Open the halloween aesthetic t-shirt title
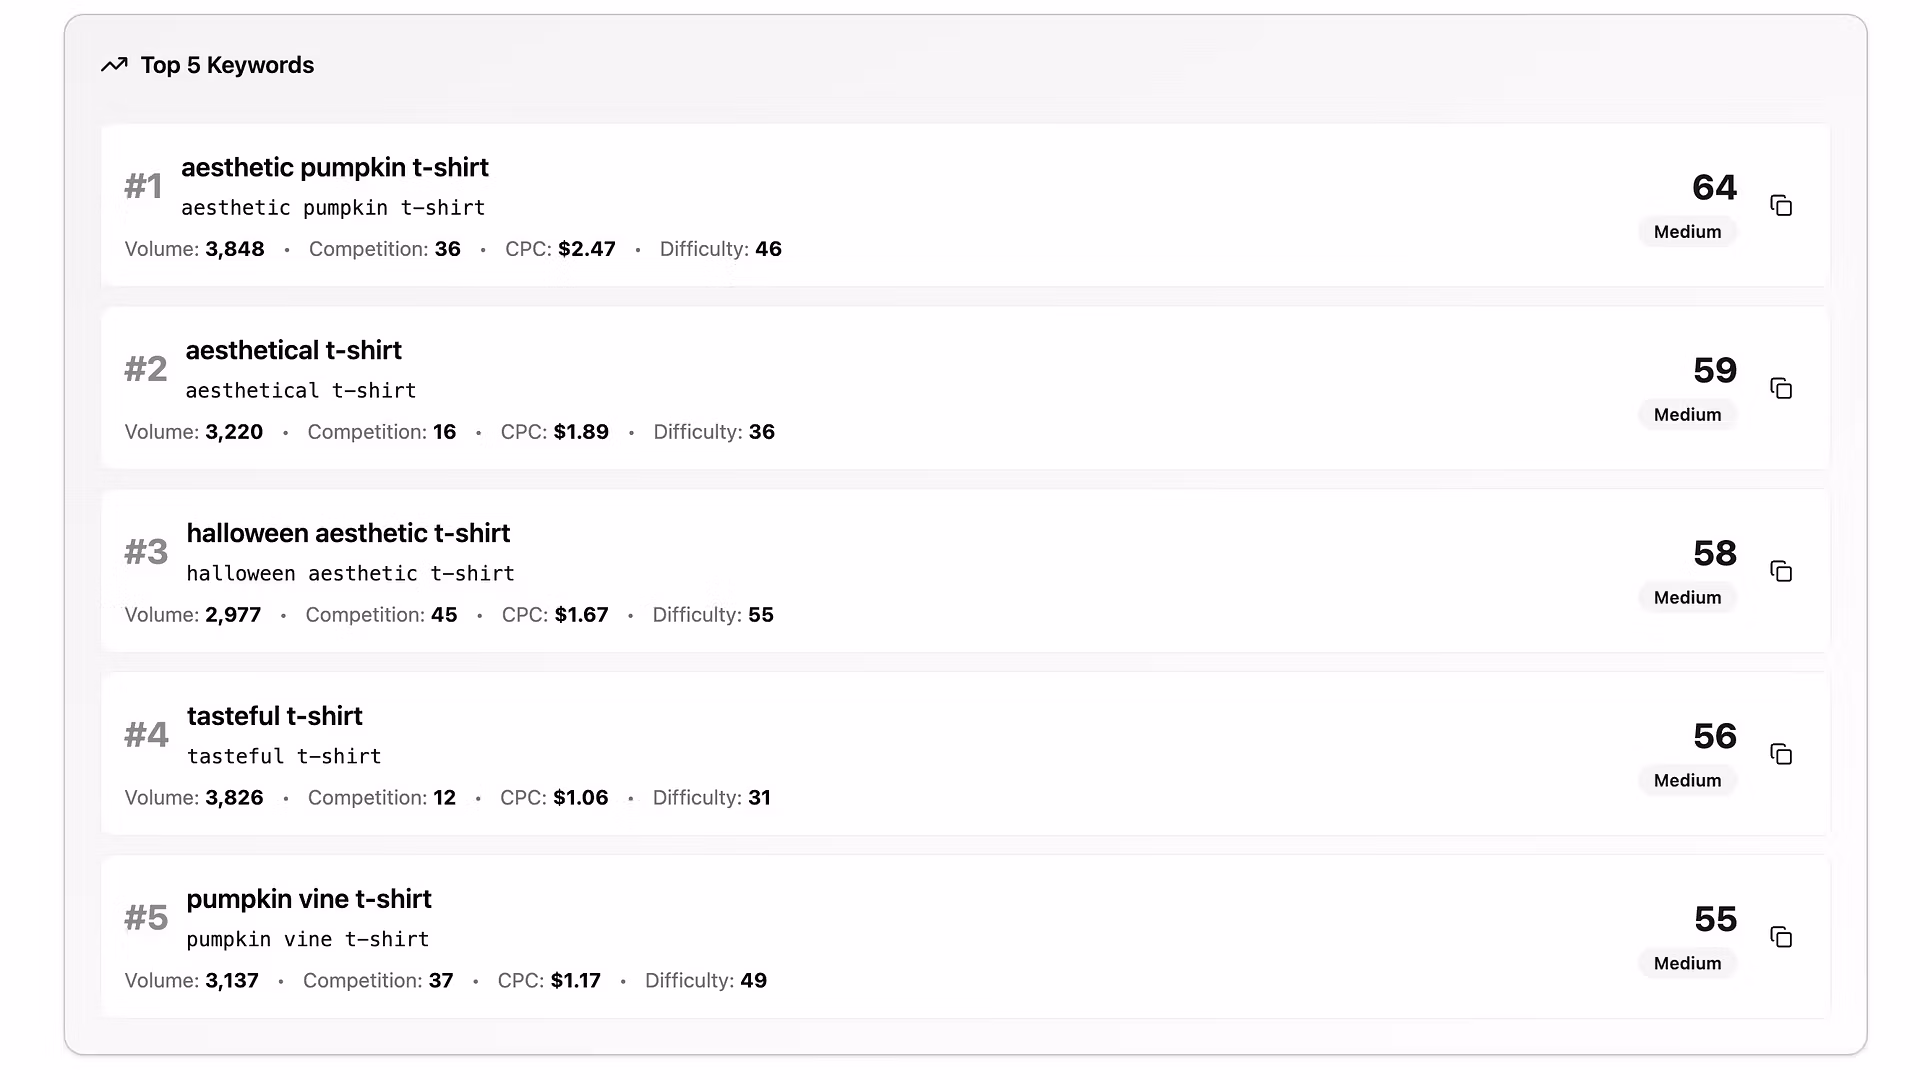Screen dimensions: 1920x1080 pyautogui.click(x=348, y=533)
